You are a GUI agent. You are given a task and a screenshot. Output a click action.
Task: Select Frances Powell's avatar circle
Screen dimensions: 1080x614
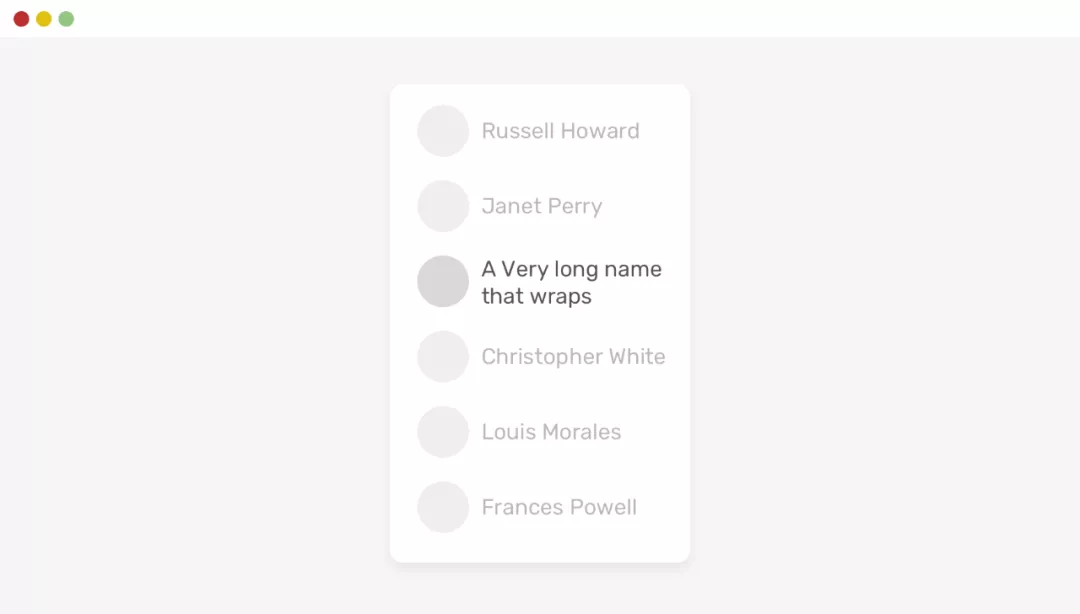[x=443, y=507]
